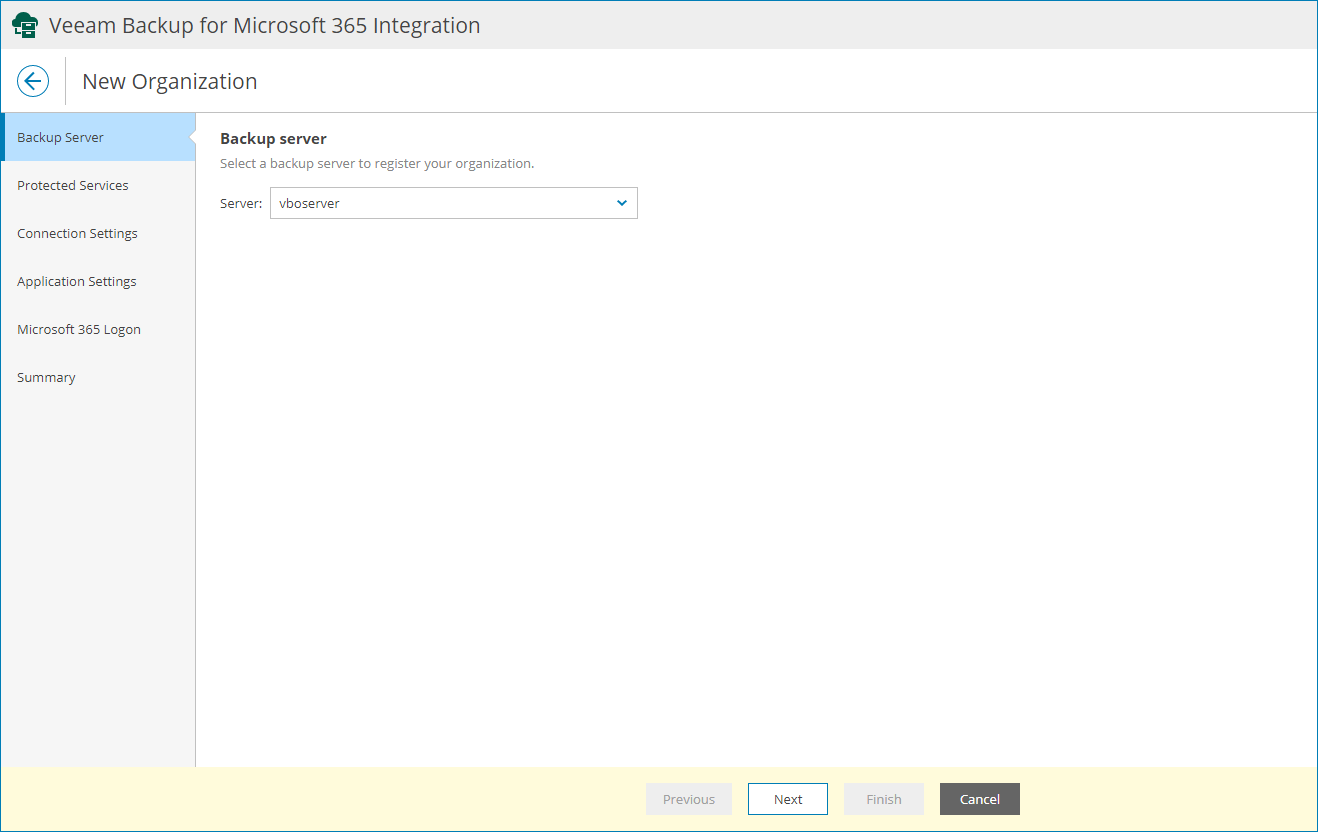
Task: Click the Next button
Action: [788, 799]
